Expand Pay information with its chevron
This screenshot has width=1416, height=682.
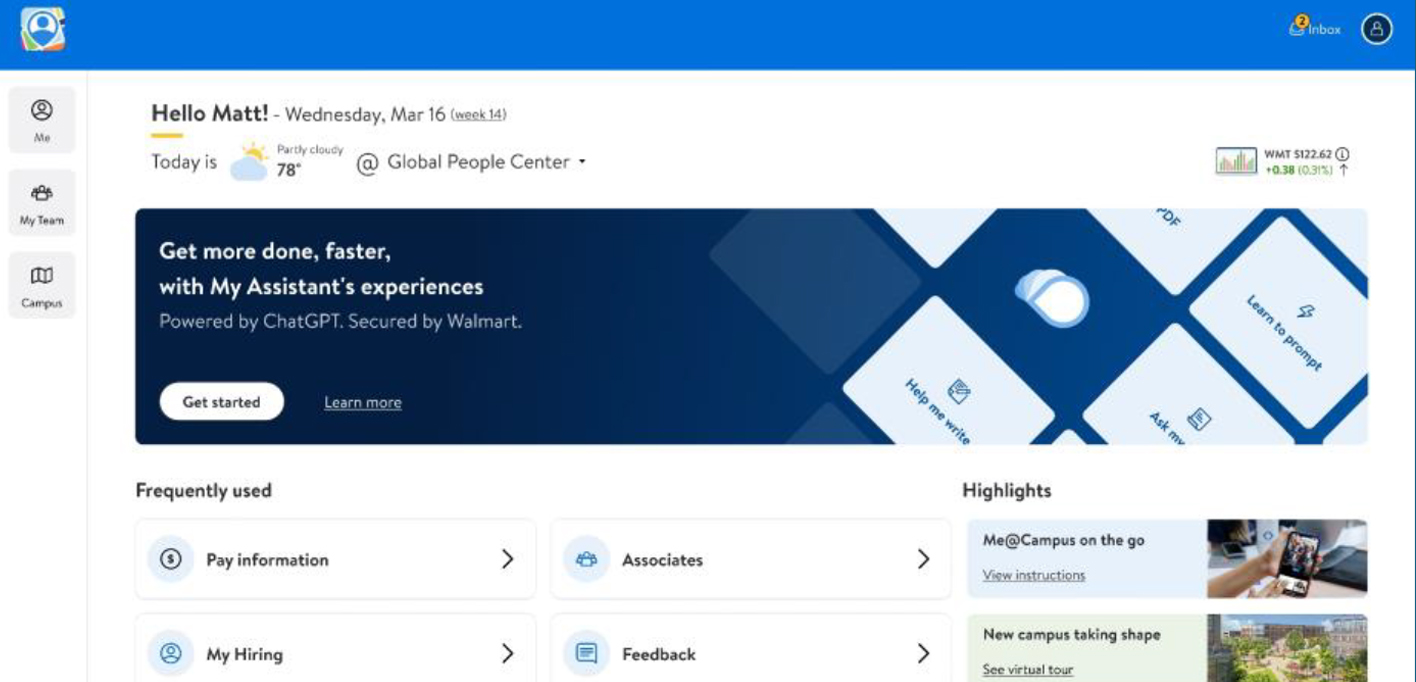pos(507,560)
